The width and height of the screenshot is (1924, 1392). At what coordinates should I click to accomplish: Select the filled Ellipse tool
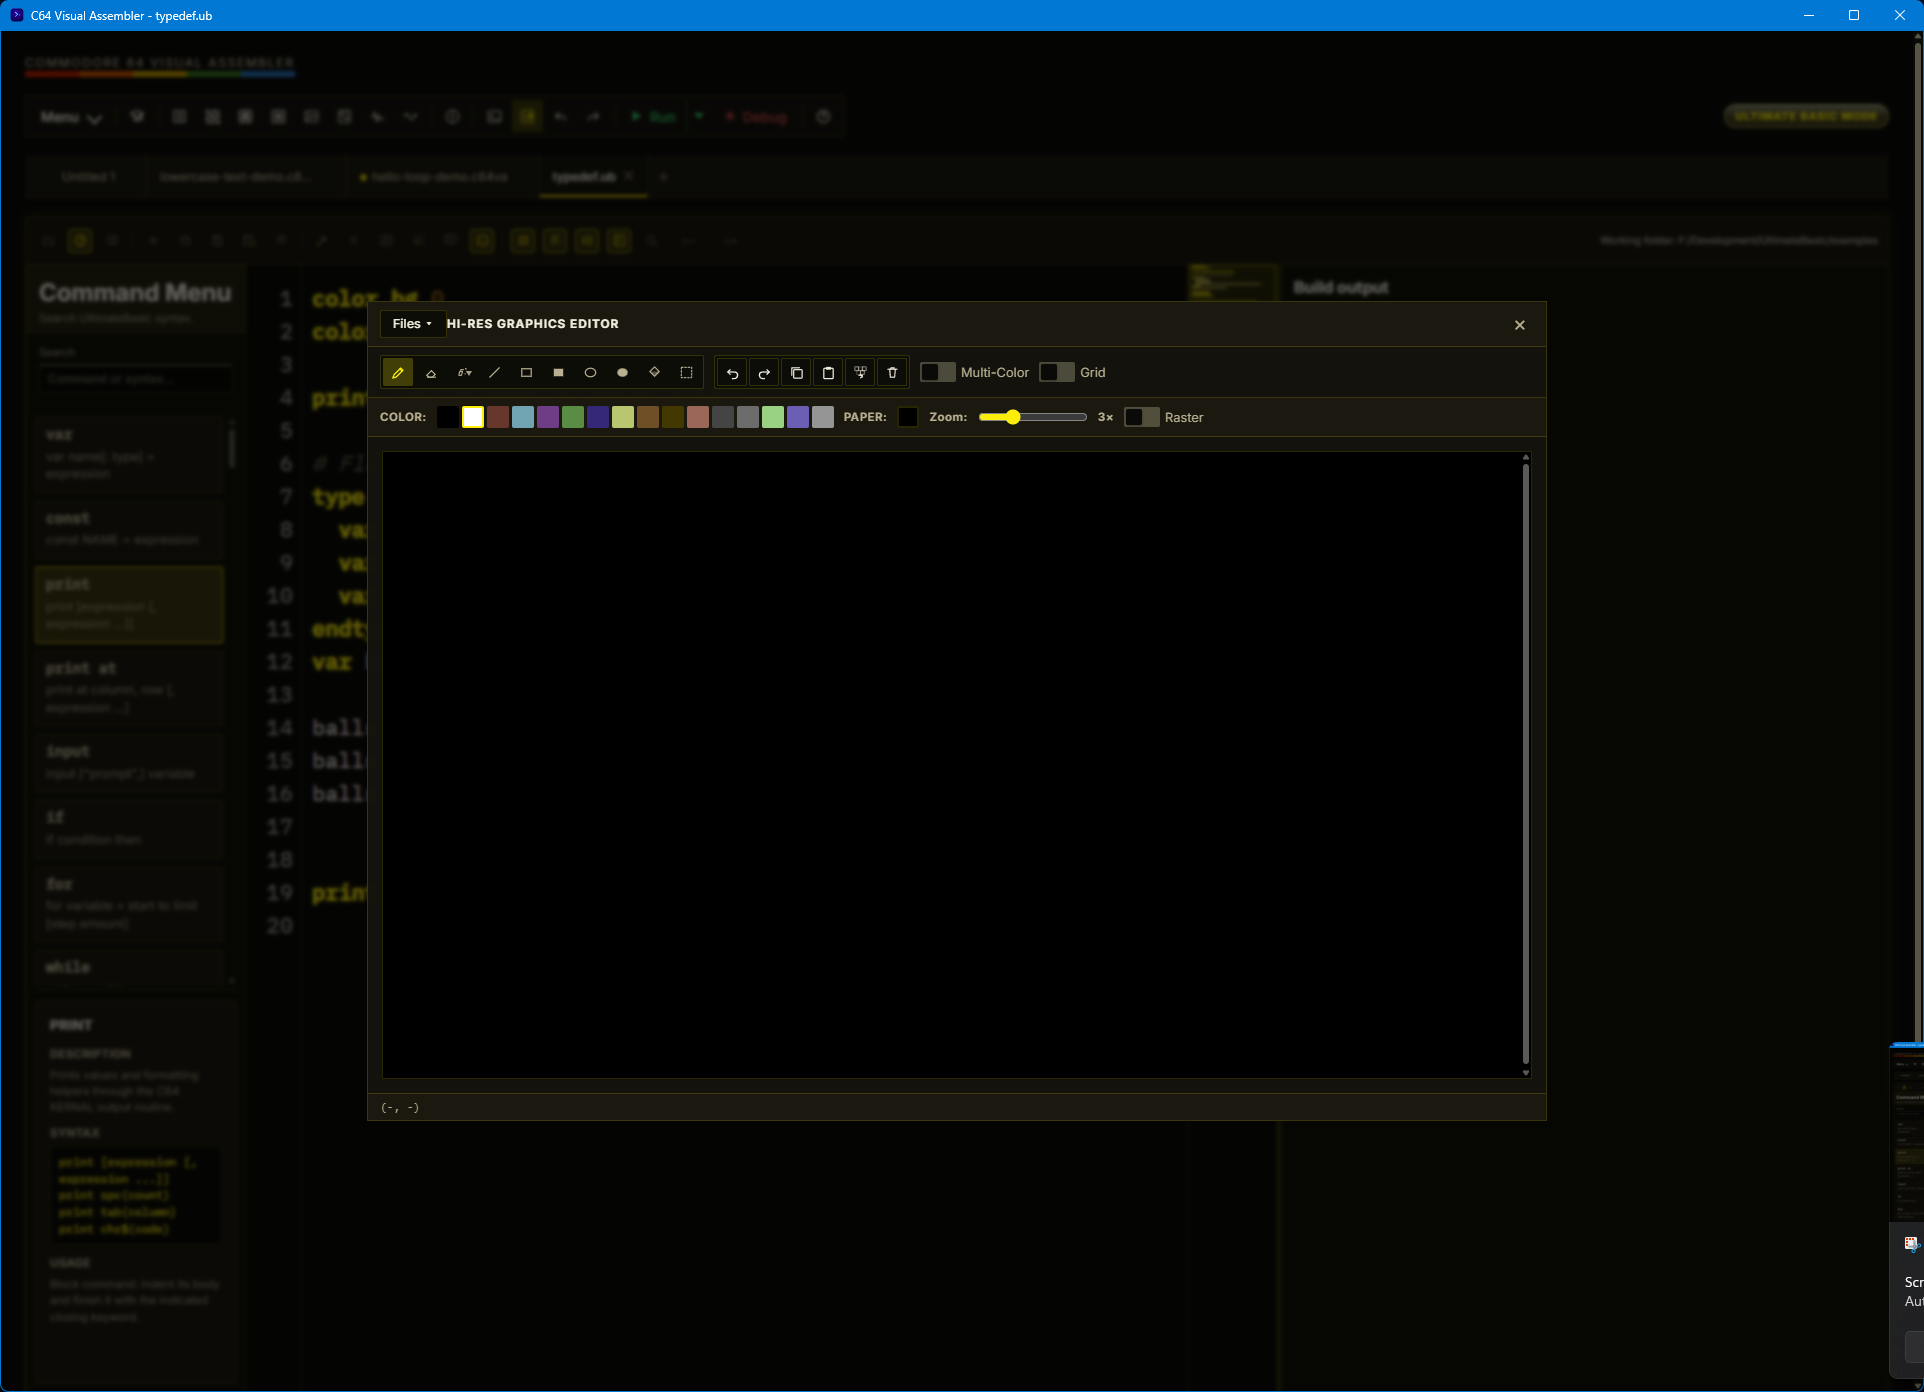coord(622,373)
